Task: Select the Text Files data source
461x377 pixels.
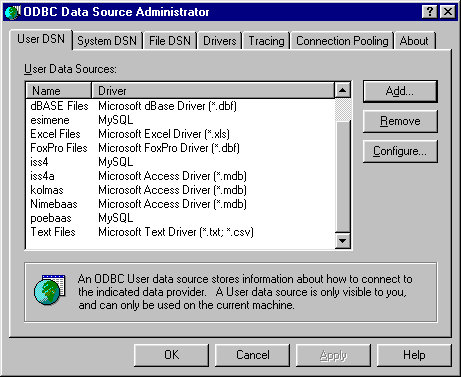Action: point(53,232)
